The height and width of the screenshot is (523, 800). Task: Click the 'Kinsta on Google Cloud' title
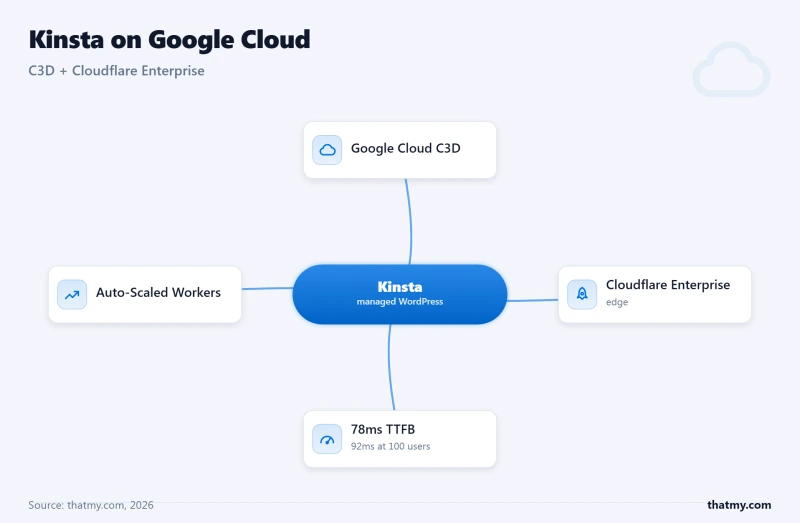(x=169, y=39)
